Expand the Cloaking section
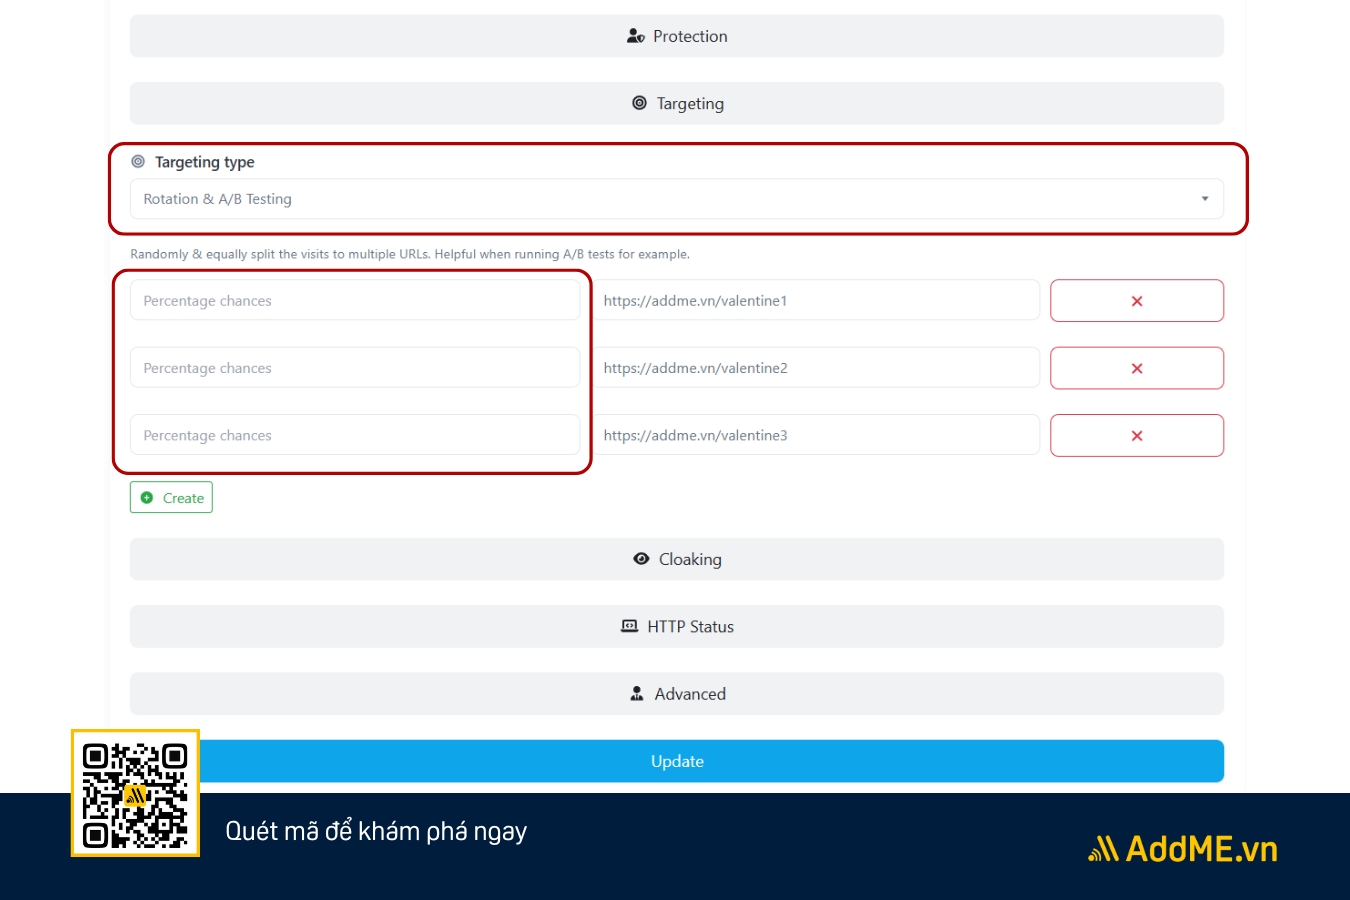Screen dimensions: 1350x900 [677, 559]
